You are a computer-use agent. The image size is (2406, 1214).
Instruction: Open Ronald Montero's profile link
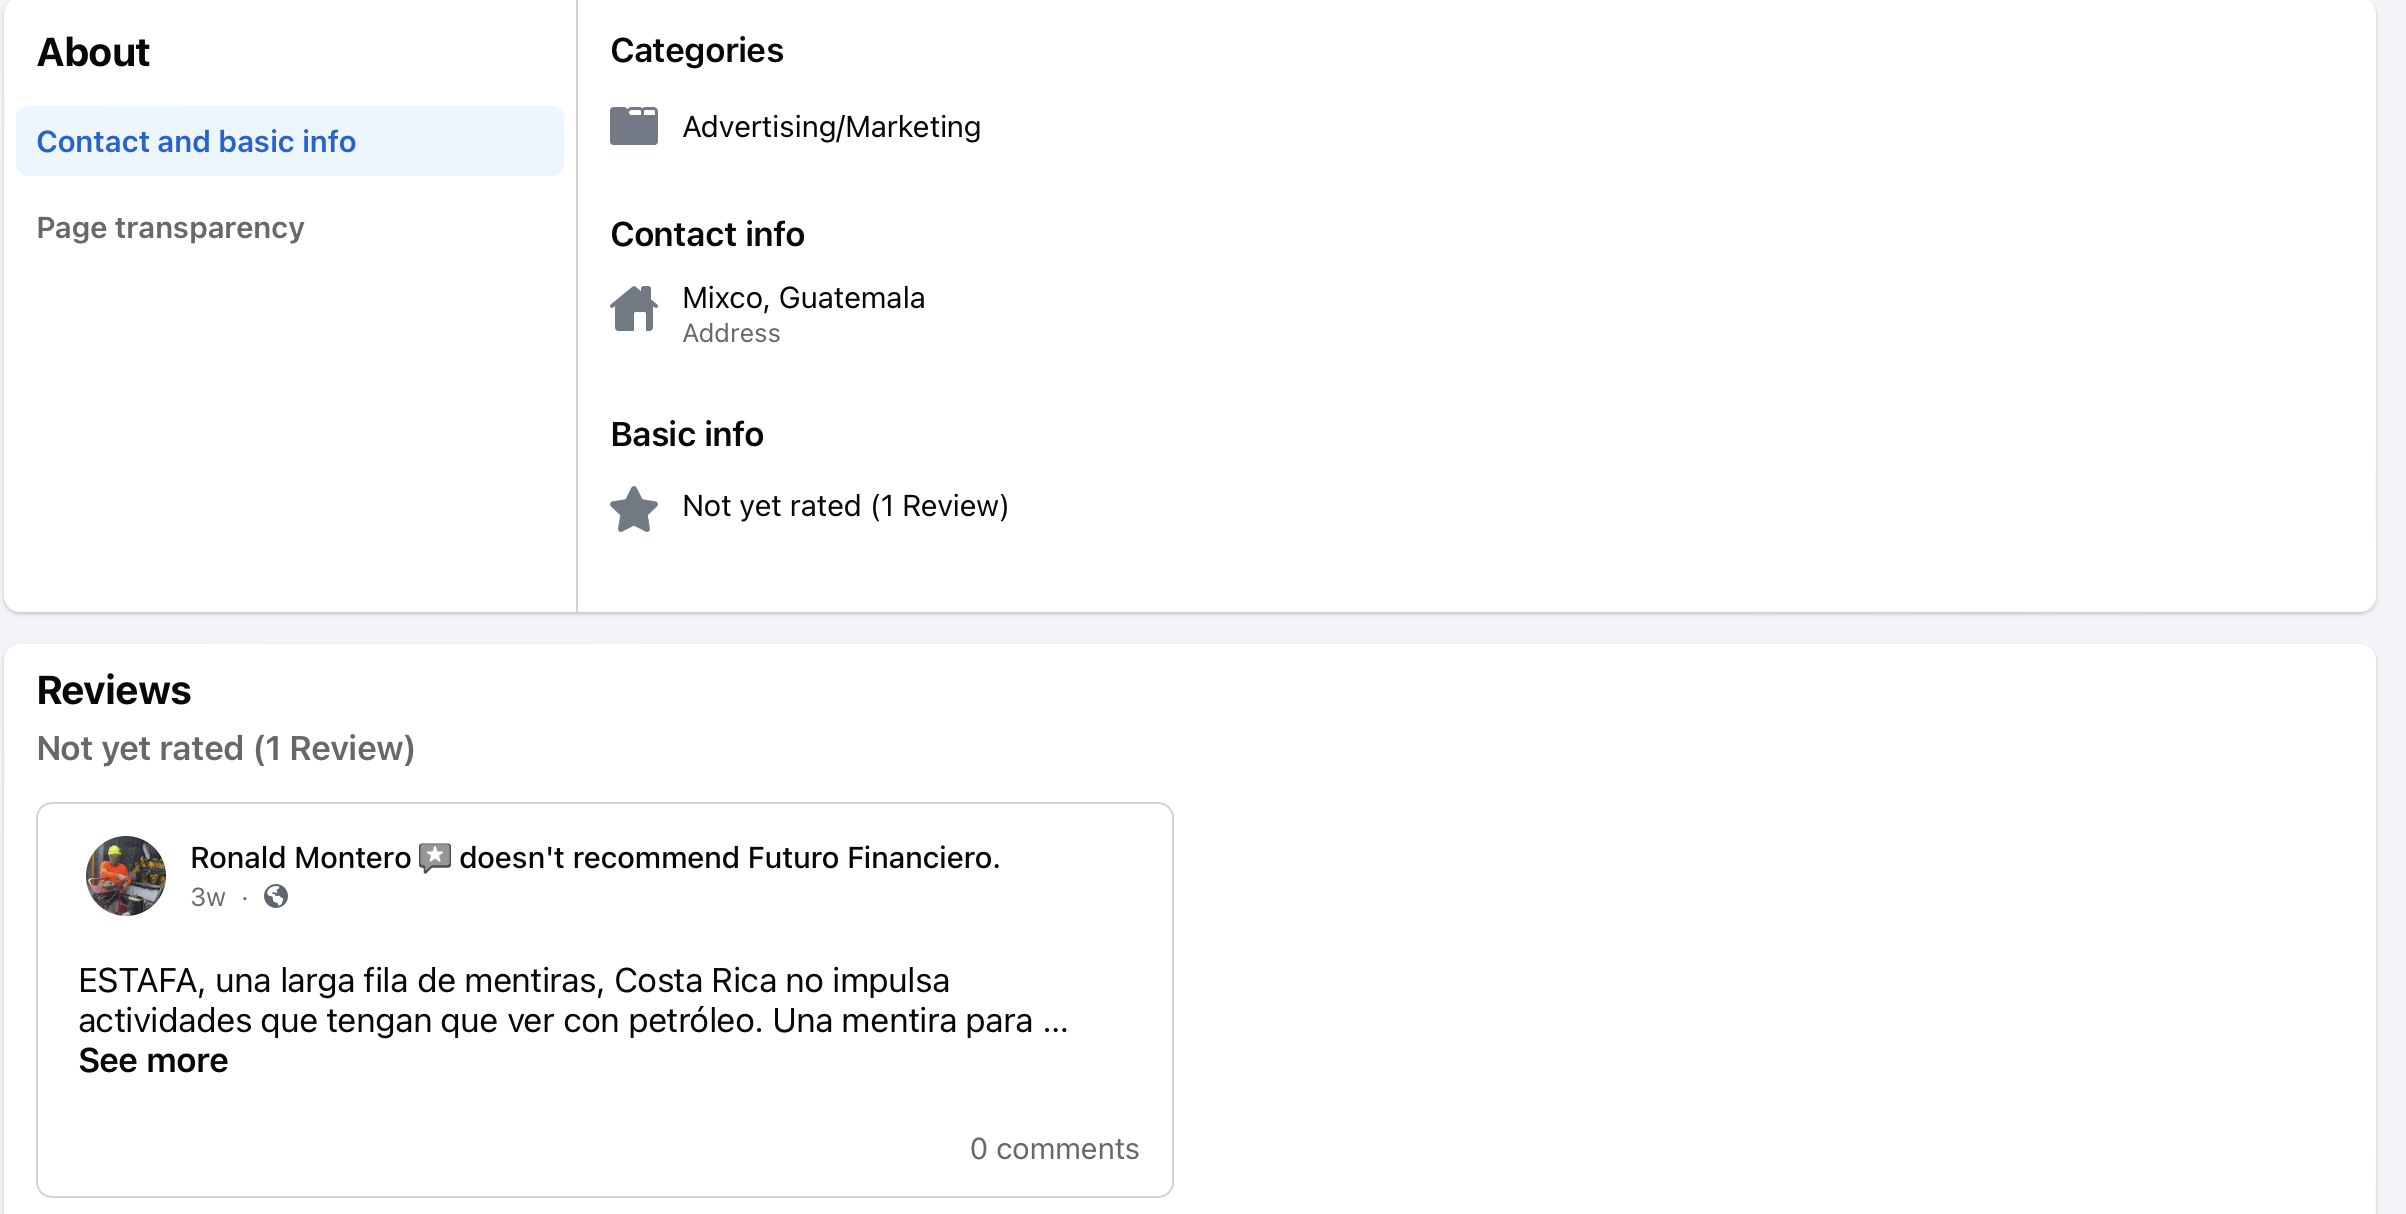(300, 858)
